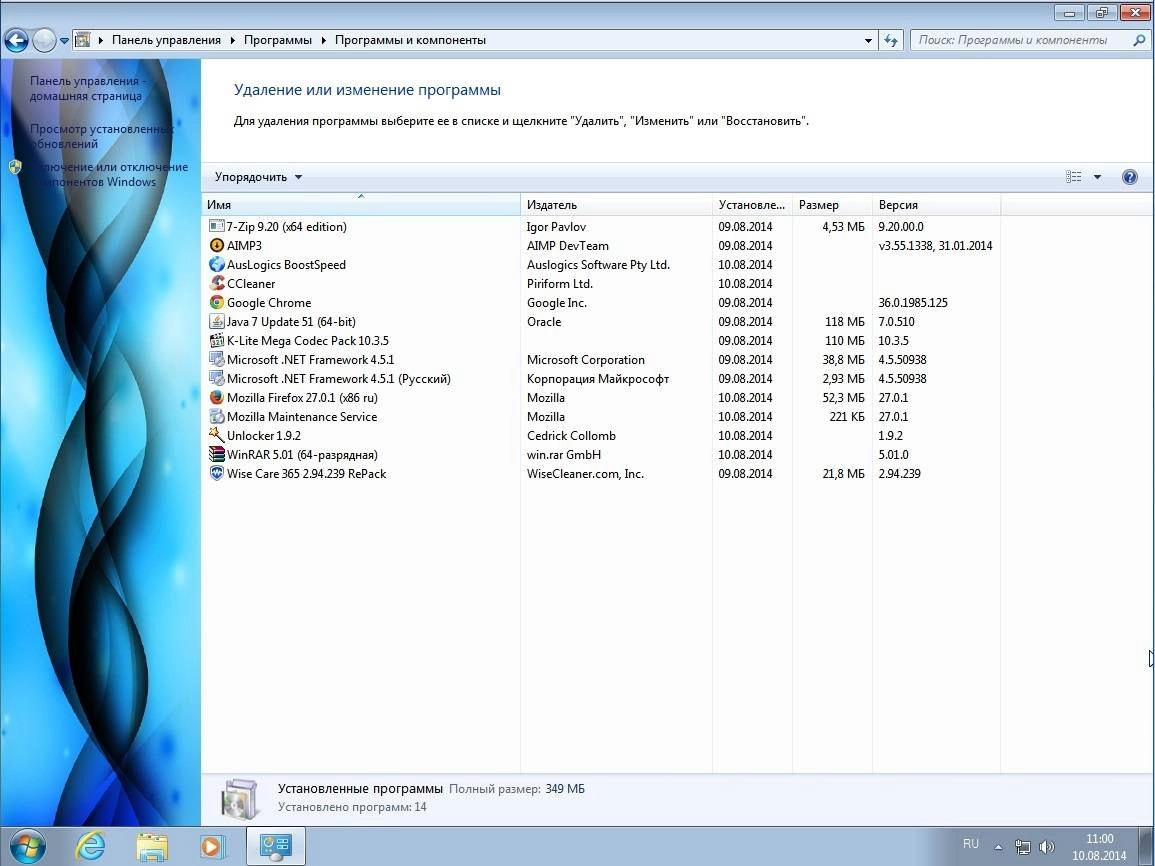1155x866 pixels.
Task: Click the Control Panel icon in address bar
Action: (x=82, y=40)
